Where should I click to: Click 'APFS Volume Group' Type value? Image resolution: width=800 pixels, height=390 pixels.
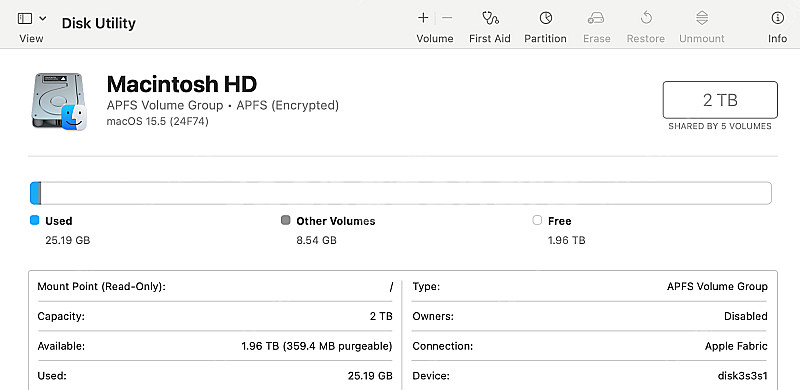coord(717,286)
